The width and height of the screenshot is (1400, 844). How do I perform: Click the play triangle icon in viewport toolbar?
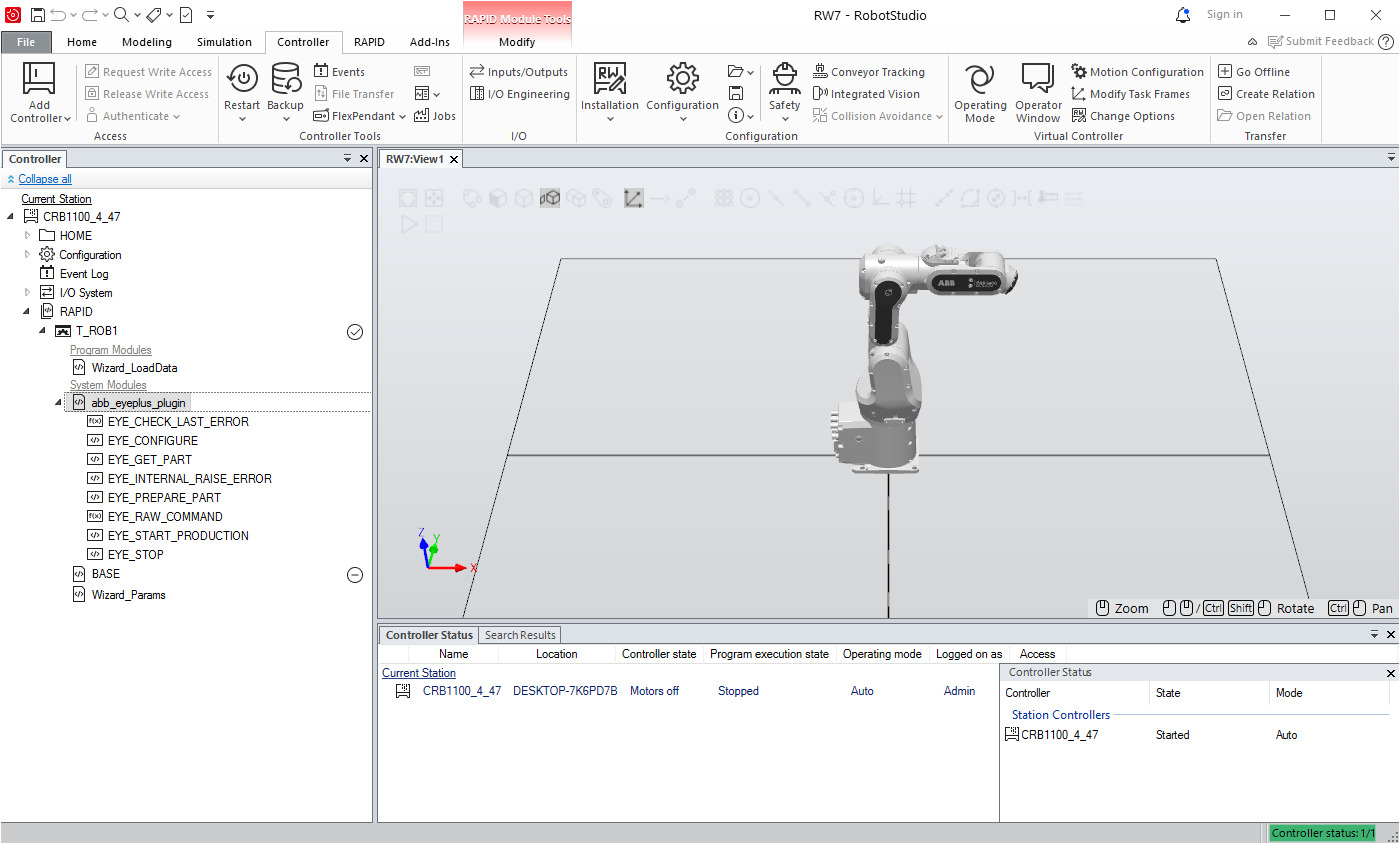click(409, 224)
